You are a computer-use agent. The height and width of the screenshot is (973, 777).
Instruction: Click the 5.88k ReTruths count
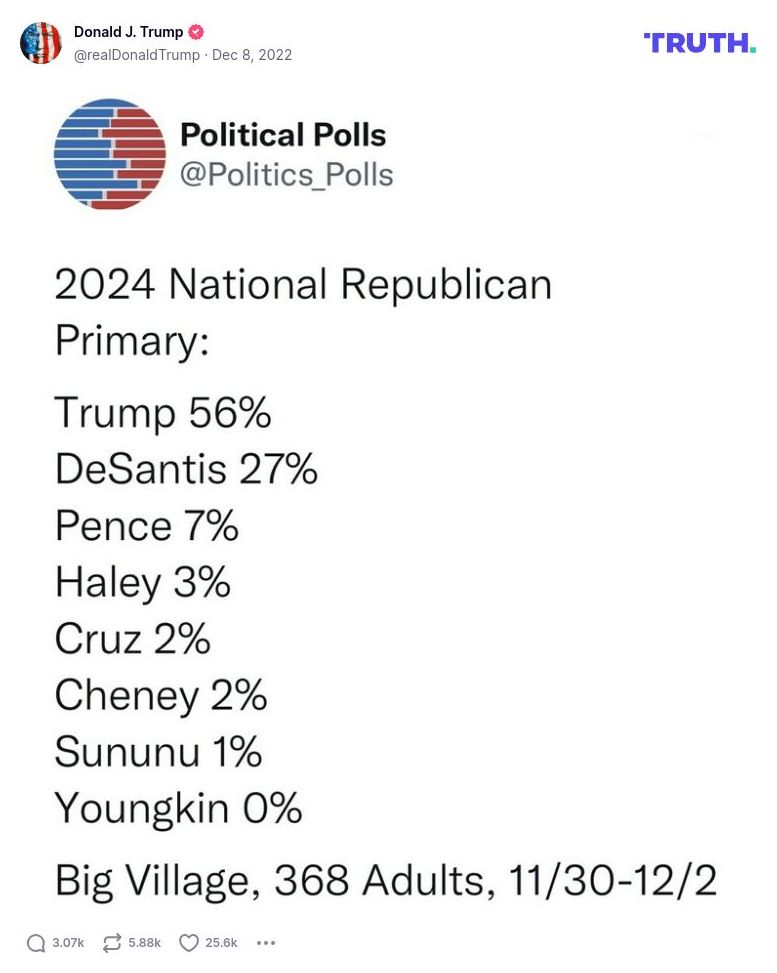pyautogui.click(x=144, y=942)
